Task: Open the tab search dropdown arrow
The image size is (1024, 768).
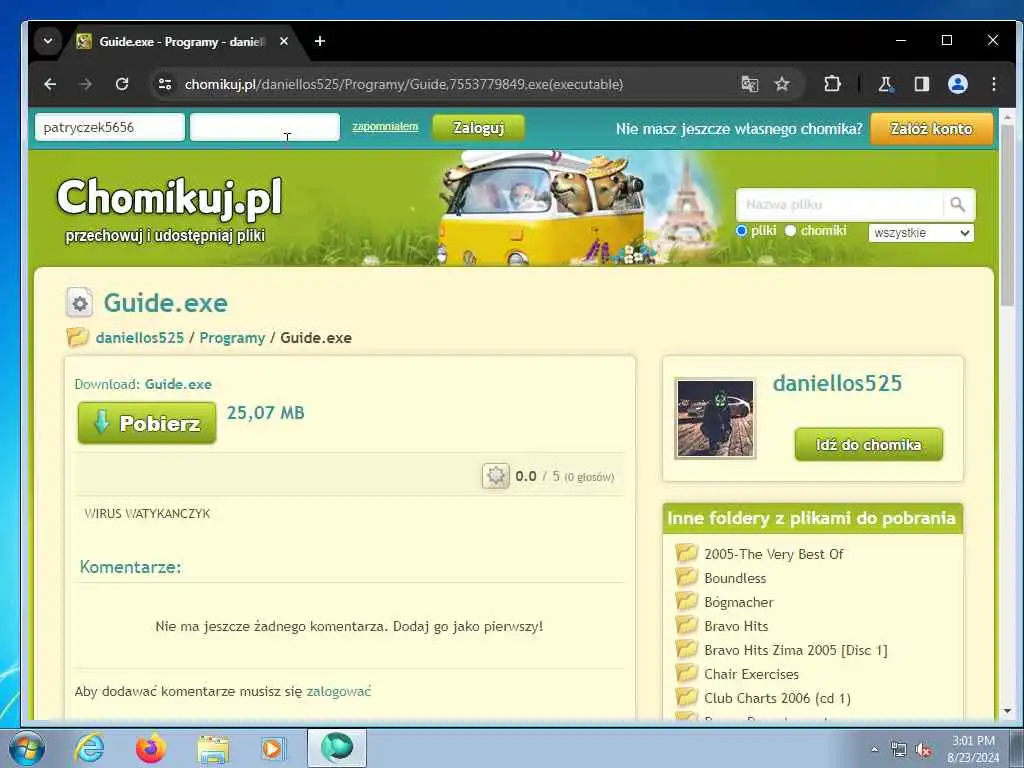Action: (48, 41)
